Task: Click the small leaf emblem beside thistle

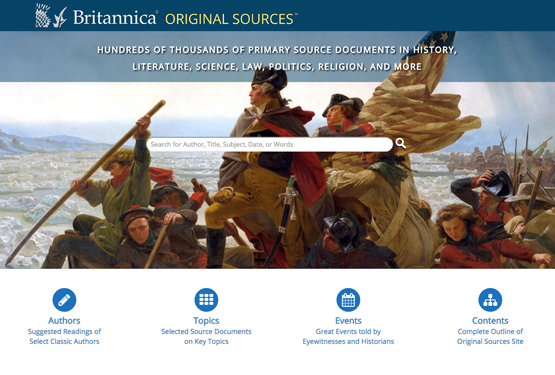Action: pyautogui.click(x=60, y=18)
